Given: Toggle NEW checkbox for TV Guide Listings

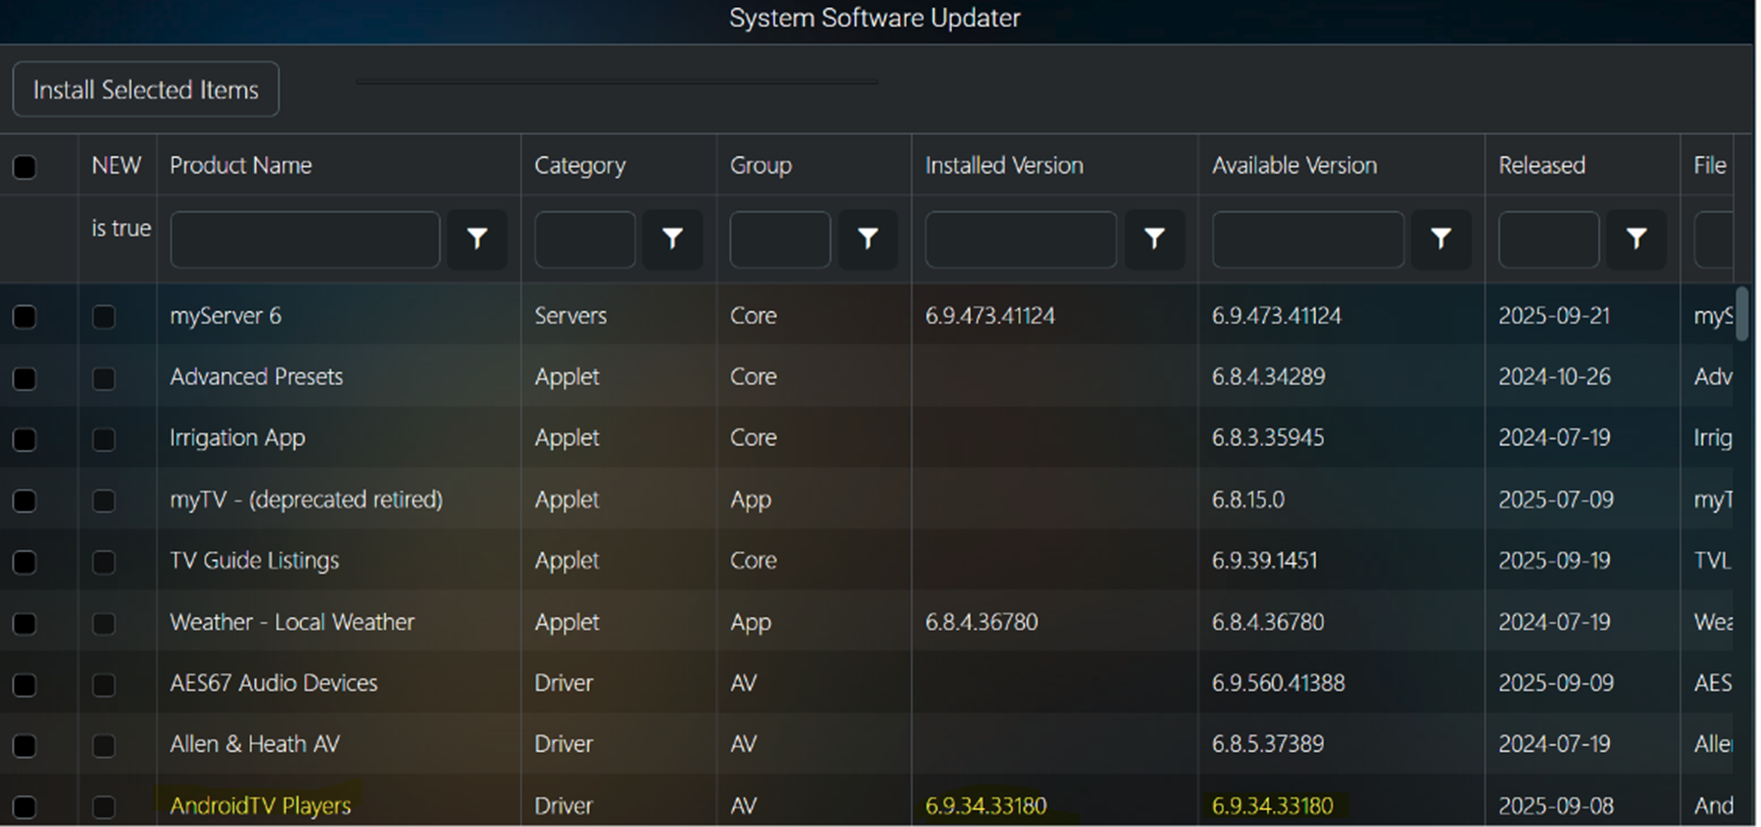Looking at the screenshot, I should (x=104, y=562).
